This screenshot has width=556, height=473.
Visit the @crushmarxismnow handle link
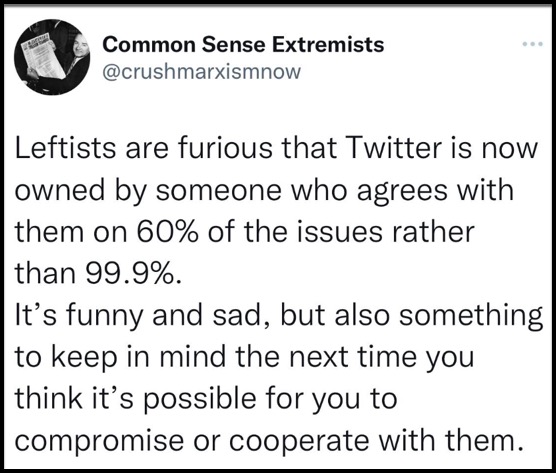(x=201, y=72)
